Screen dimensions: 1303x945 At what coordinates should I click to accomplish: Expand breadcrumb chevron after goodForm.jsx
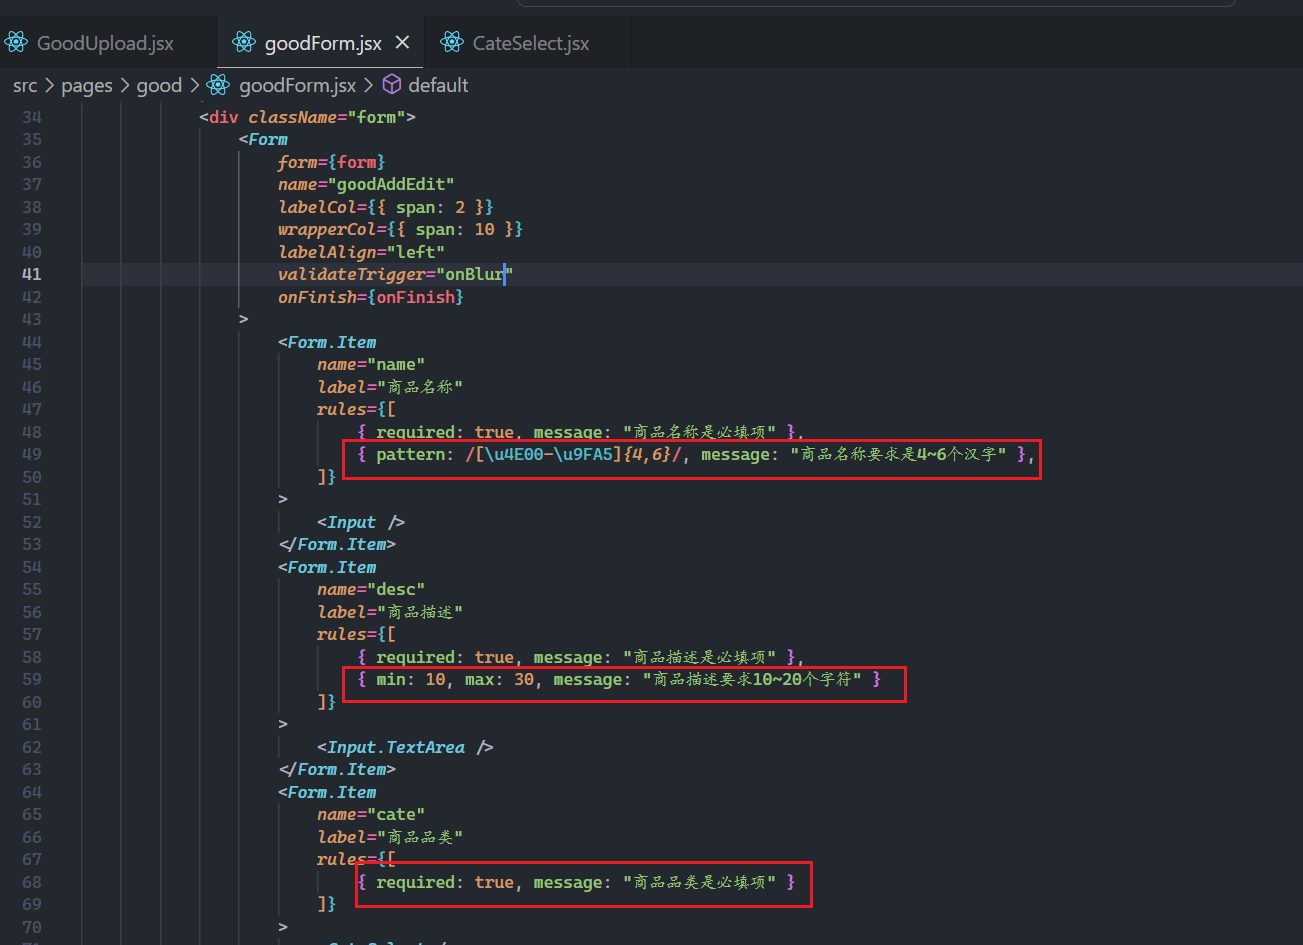(x=368, y=86)
